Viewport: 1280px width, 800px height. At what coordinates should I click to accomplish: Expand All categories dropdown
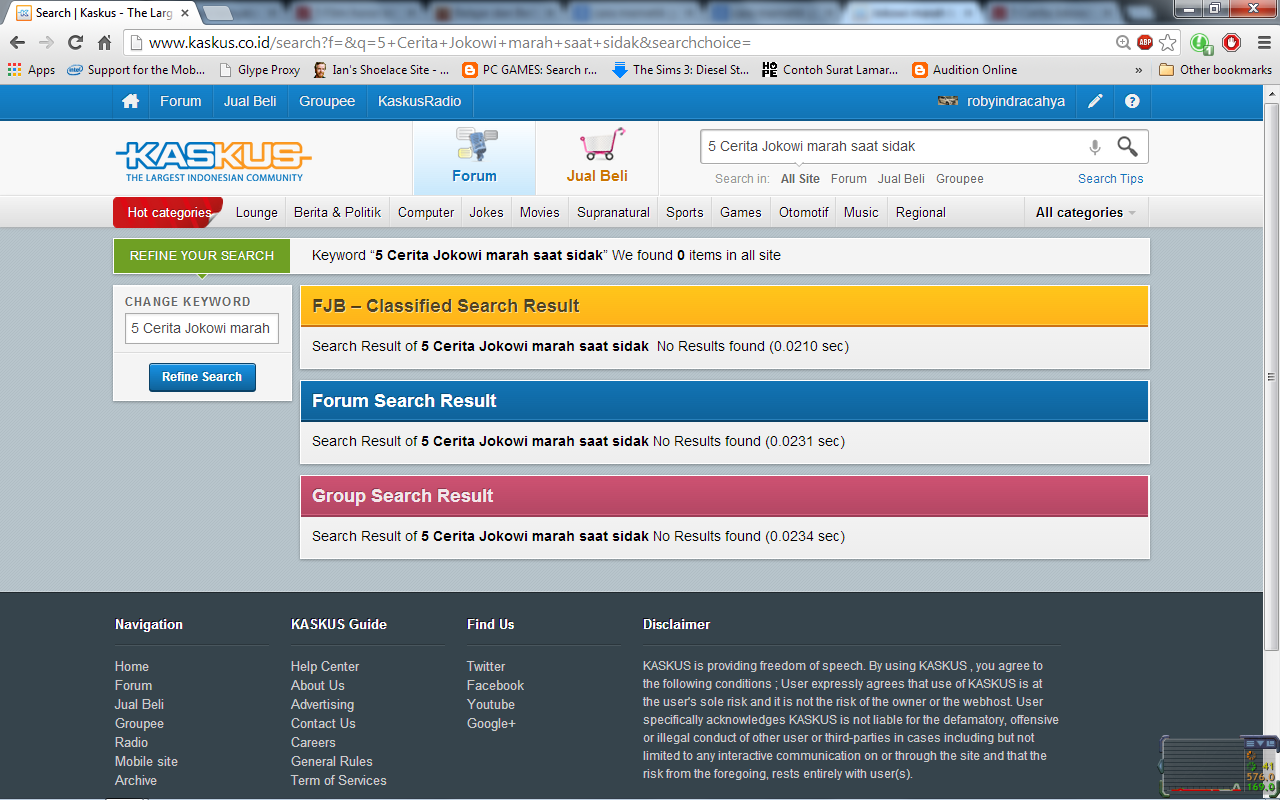[1086, 212]
